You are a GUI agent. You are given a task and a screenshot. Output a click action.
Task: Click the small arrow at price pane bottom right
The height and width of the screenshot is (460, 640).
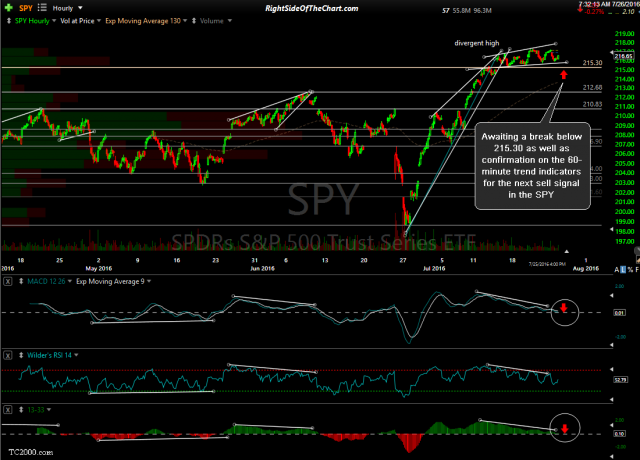pos(611,230)
